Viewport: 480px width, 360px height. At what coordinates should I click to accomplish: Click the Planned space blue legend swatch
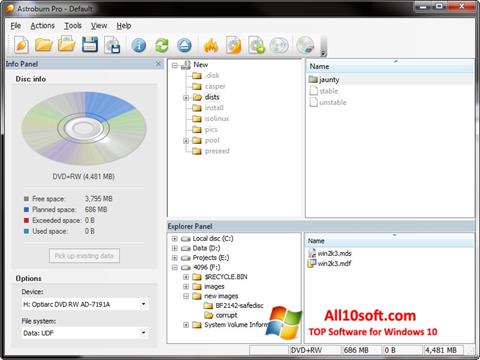point(26,210)
